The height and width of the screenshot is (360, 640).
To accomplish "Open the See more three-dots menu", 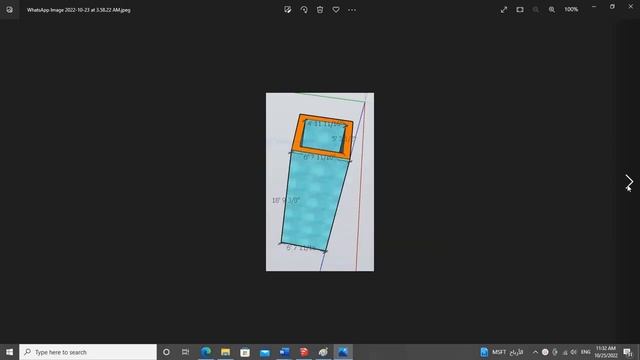I will click(x=352, y=10).
